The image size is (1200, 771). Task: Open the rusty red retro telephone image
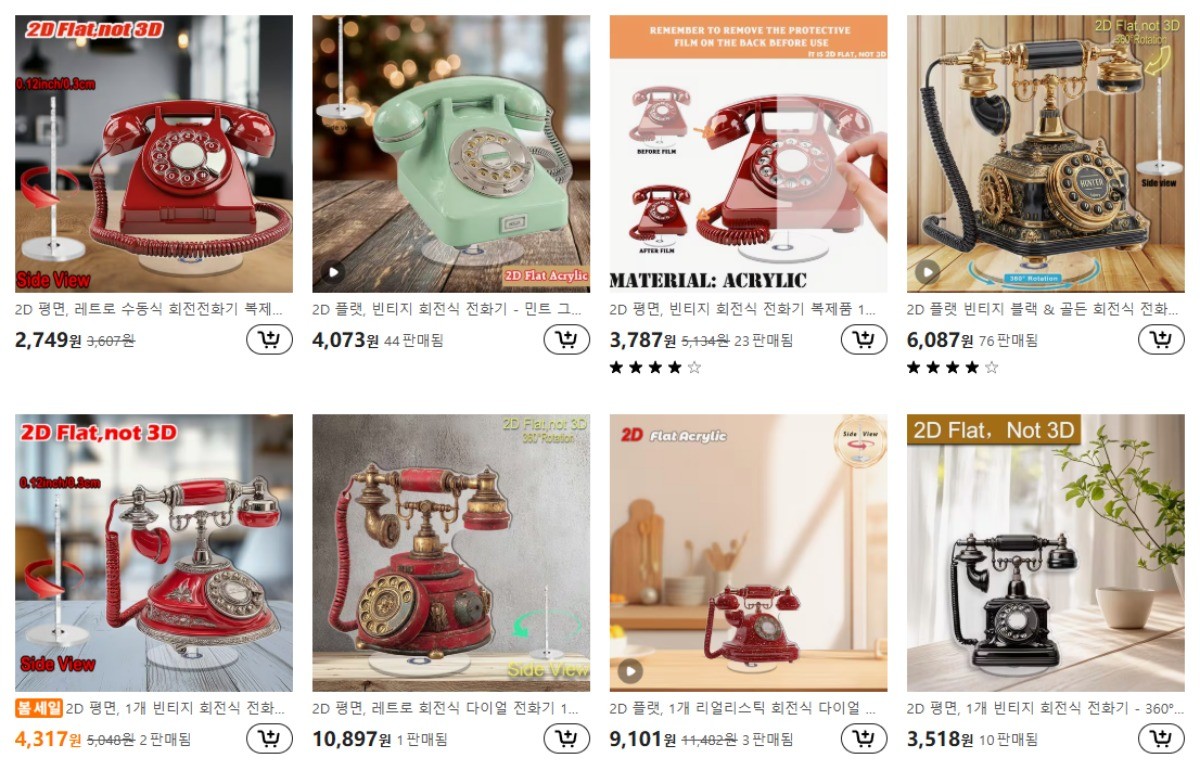coord(451,553)
